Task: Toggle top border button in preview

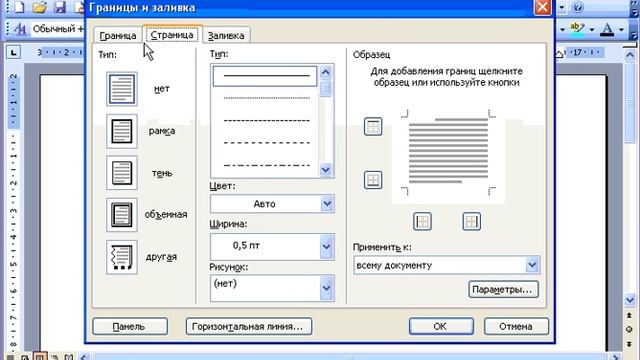Action: (x=373, y=126)
